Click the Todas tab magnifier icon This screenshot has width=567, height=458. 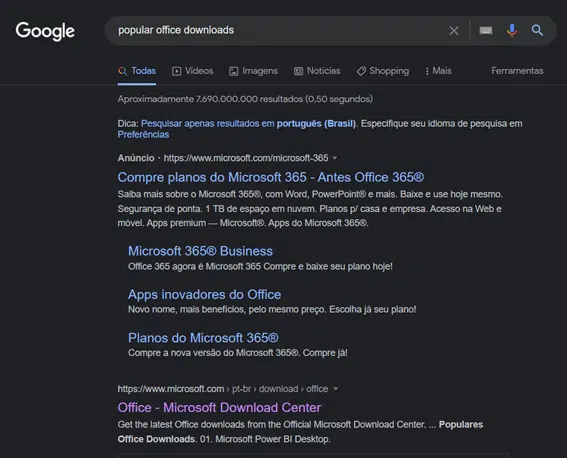point(123,71)
